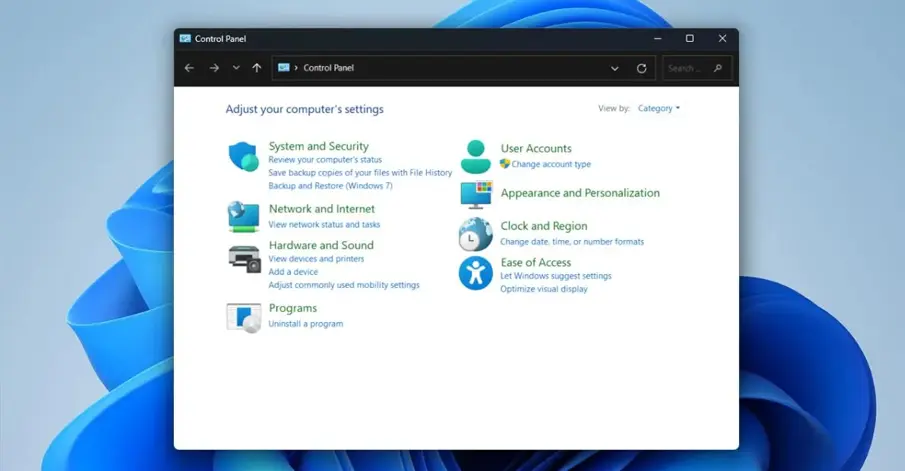Expand the address bar history dropdown

coord(614,68)
